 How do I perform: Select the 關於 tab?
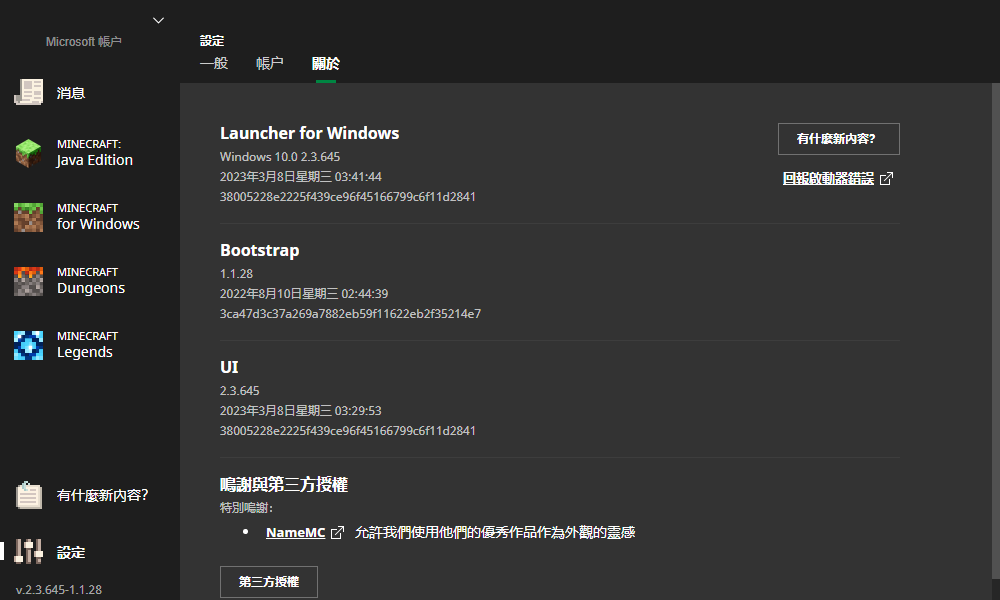tap(326, 63)
